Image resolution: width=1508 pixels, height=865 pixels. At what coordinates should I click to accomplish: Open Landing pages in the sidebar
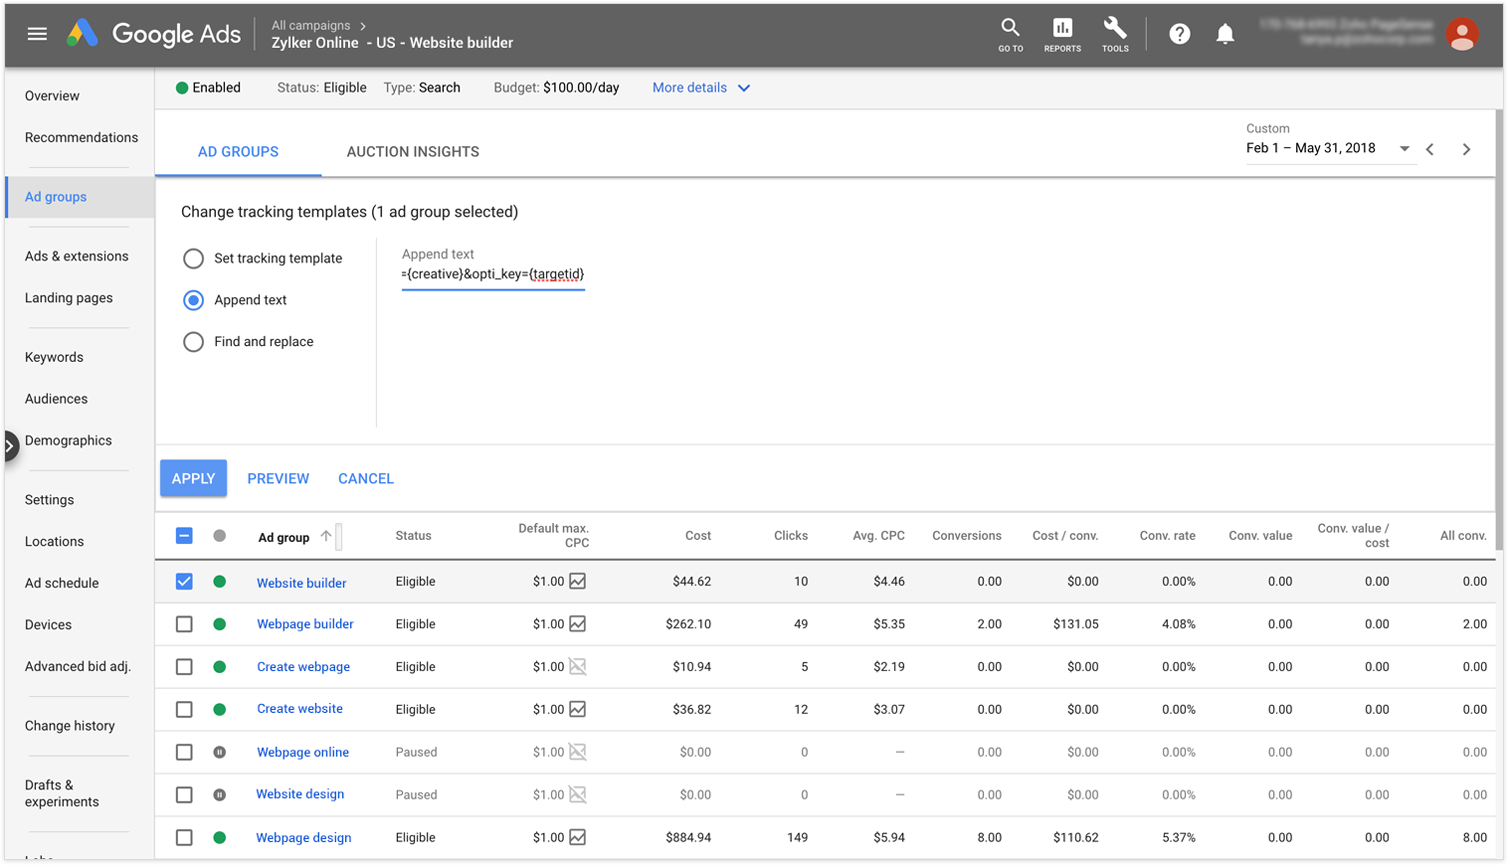pos(69,298)
